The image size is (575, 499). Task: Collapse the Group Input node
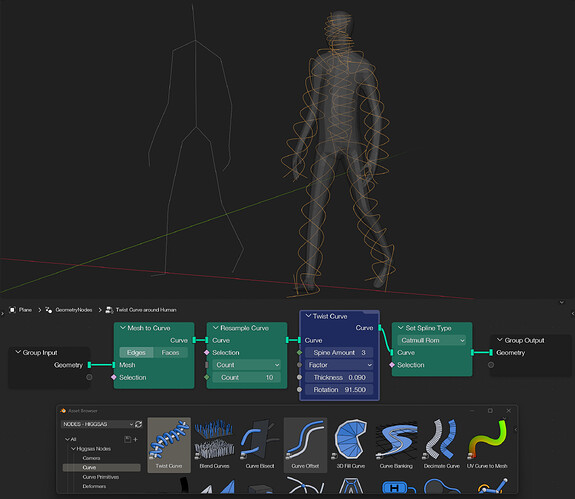click(18, 352)
